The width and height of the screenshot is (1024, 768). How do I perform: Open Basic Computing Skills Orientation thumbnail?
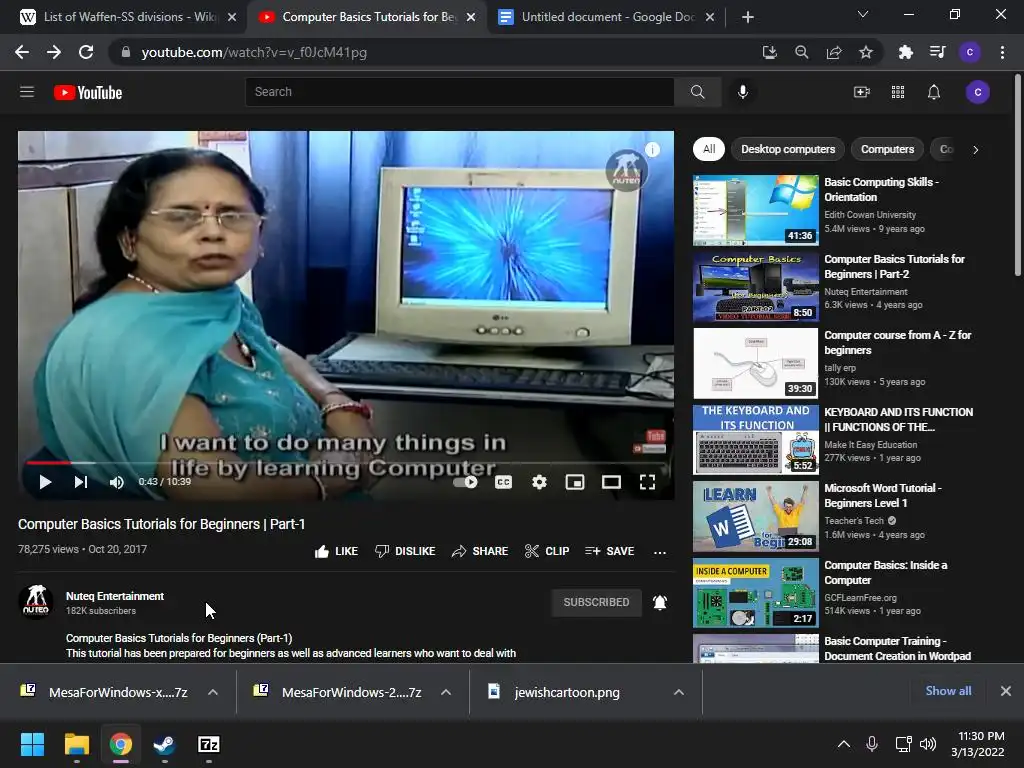tap(756, 210)
